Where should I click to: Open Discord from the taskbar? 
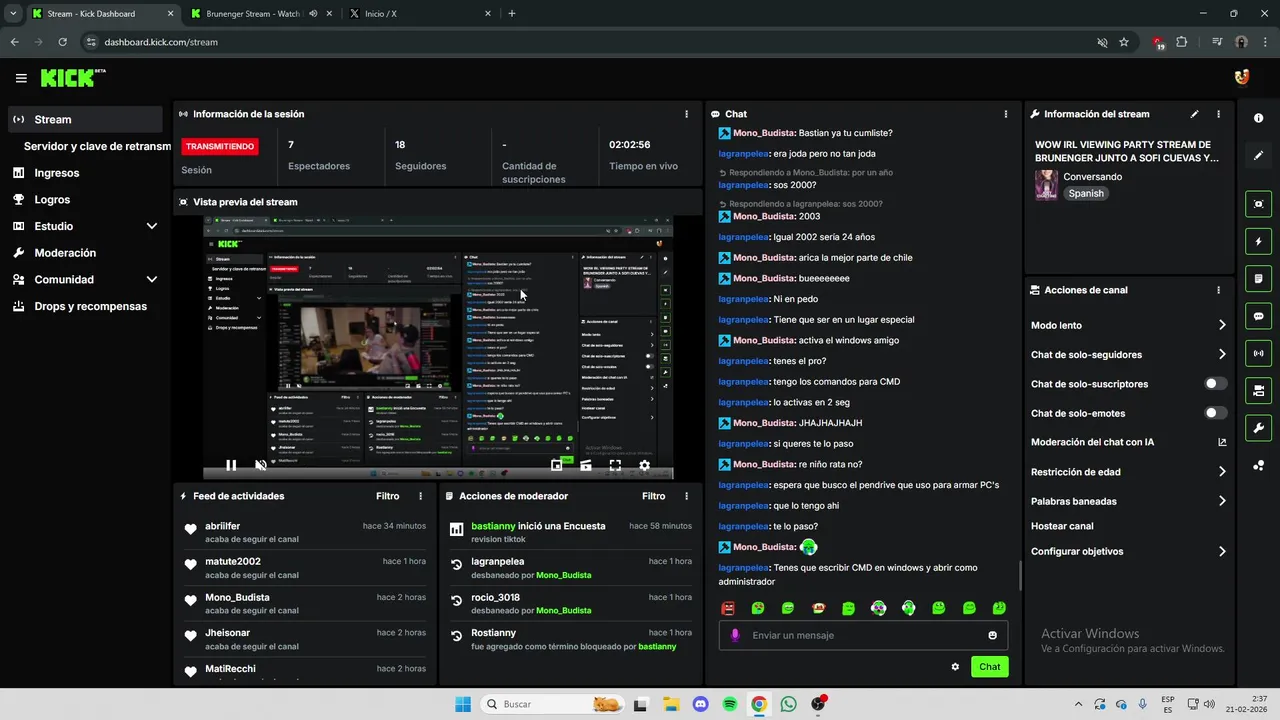tap(700, 704)
